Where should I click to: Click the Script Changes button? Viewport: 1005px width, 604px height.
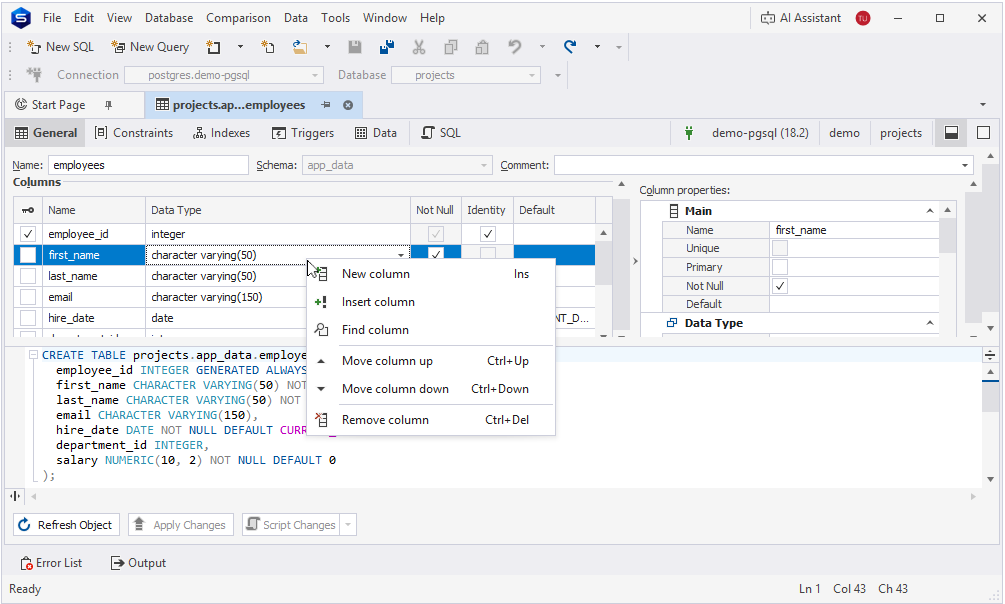[291, 524]
